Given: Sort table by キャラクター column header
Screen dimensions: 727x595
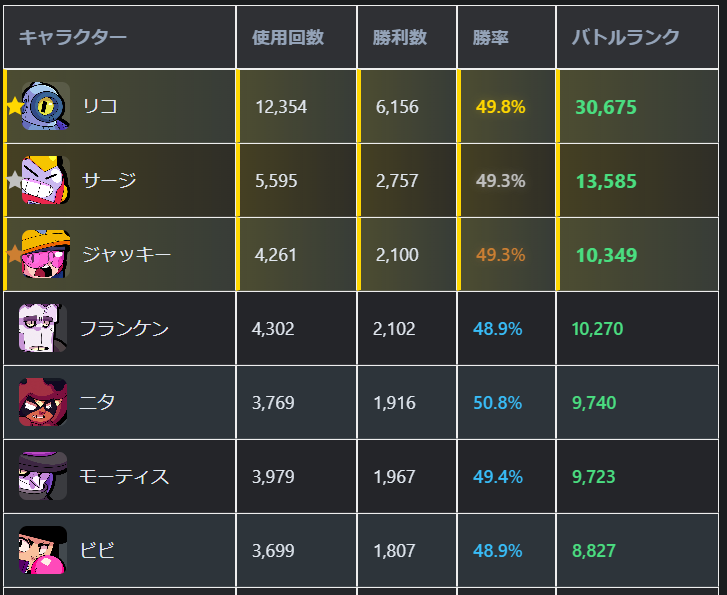Looking at the screenshot, I should tap(73, 38).
